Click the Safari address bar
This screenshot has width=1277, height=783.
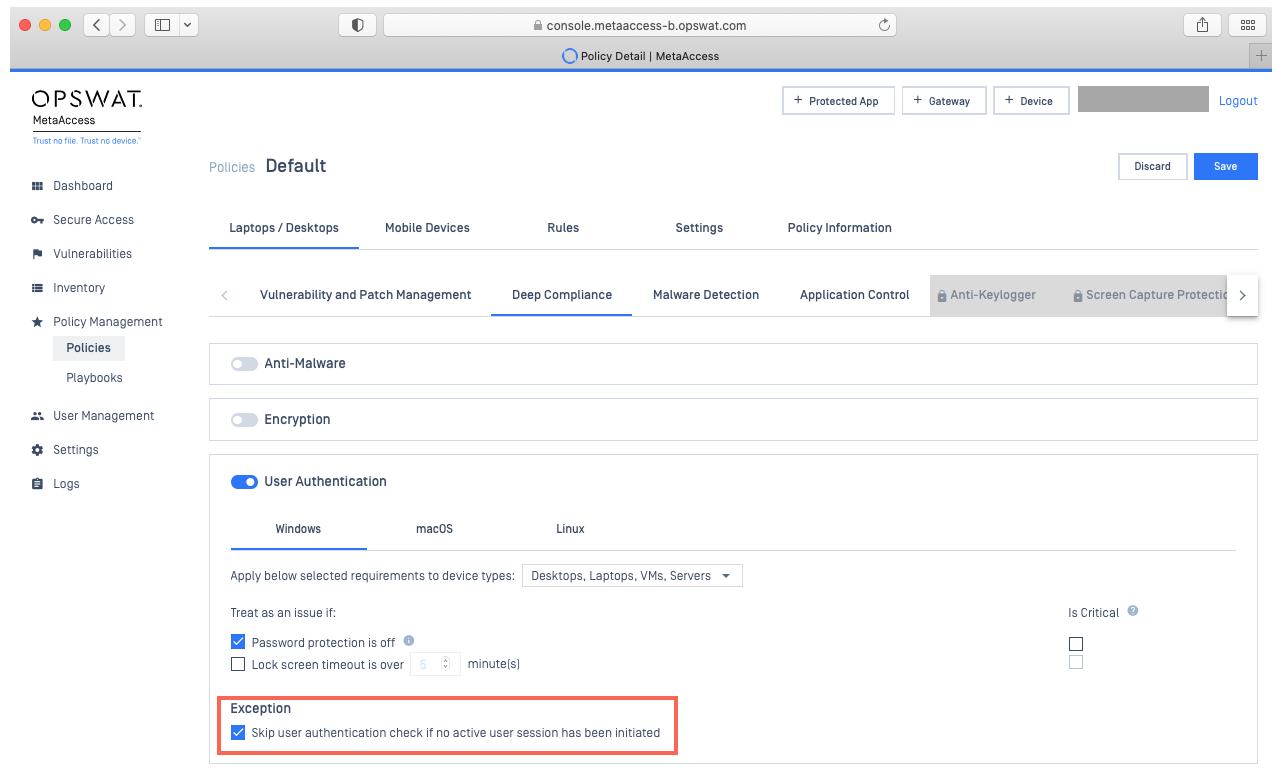coord(640,25)
